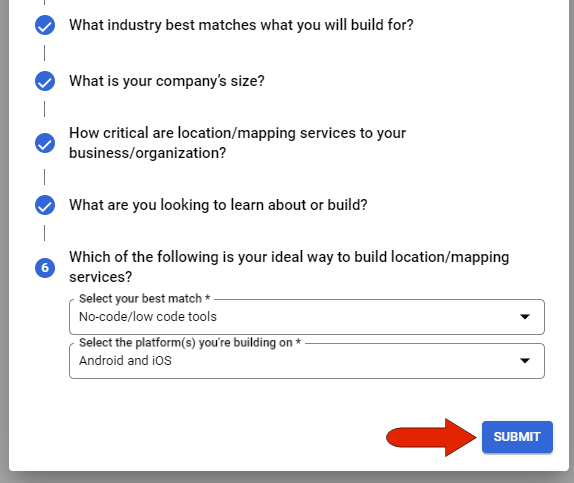Click checkmark icon beside industry question
Viewport: 574px width, 483px height.
[45, 25]
